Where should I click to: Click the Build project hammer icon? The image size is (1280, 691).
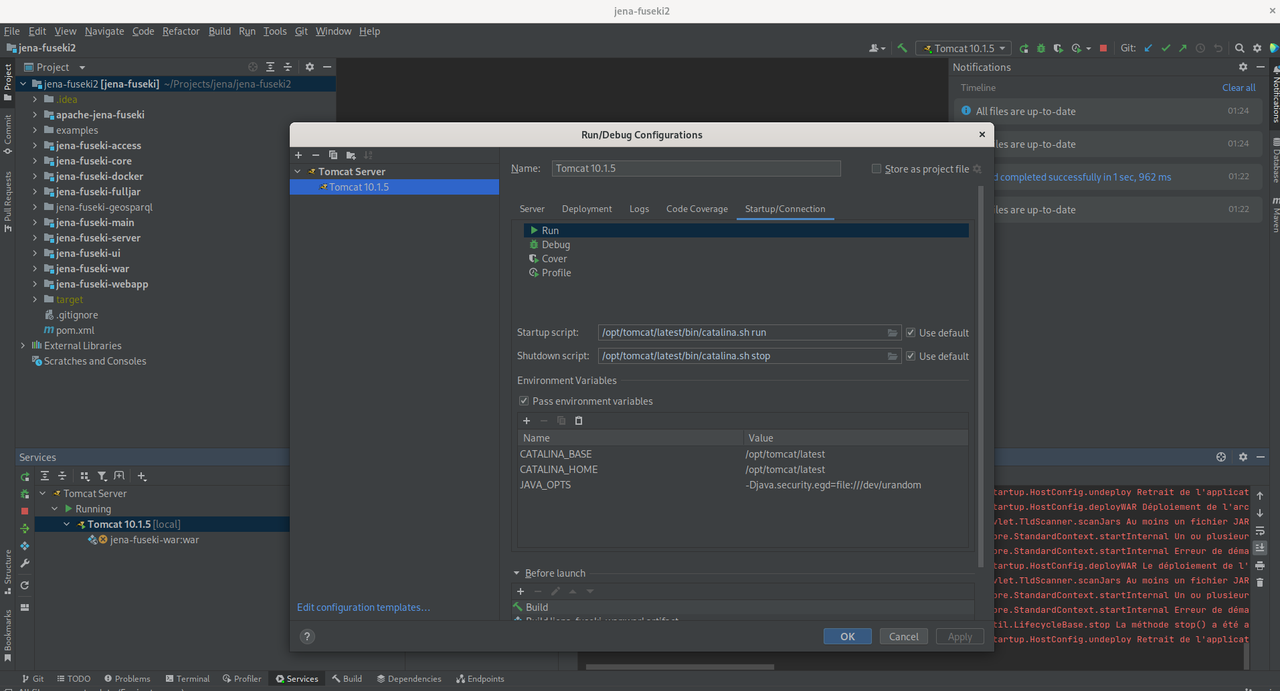point(902,48)
